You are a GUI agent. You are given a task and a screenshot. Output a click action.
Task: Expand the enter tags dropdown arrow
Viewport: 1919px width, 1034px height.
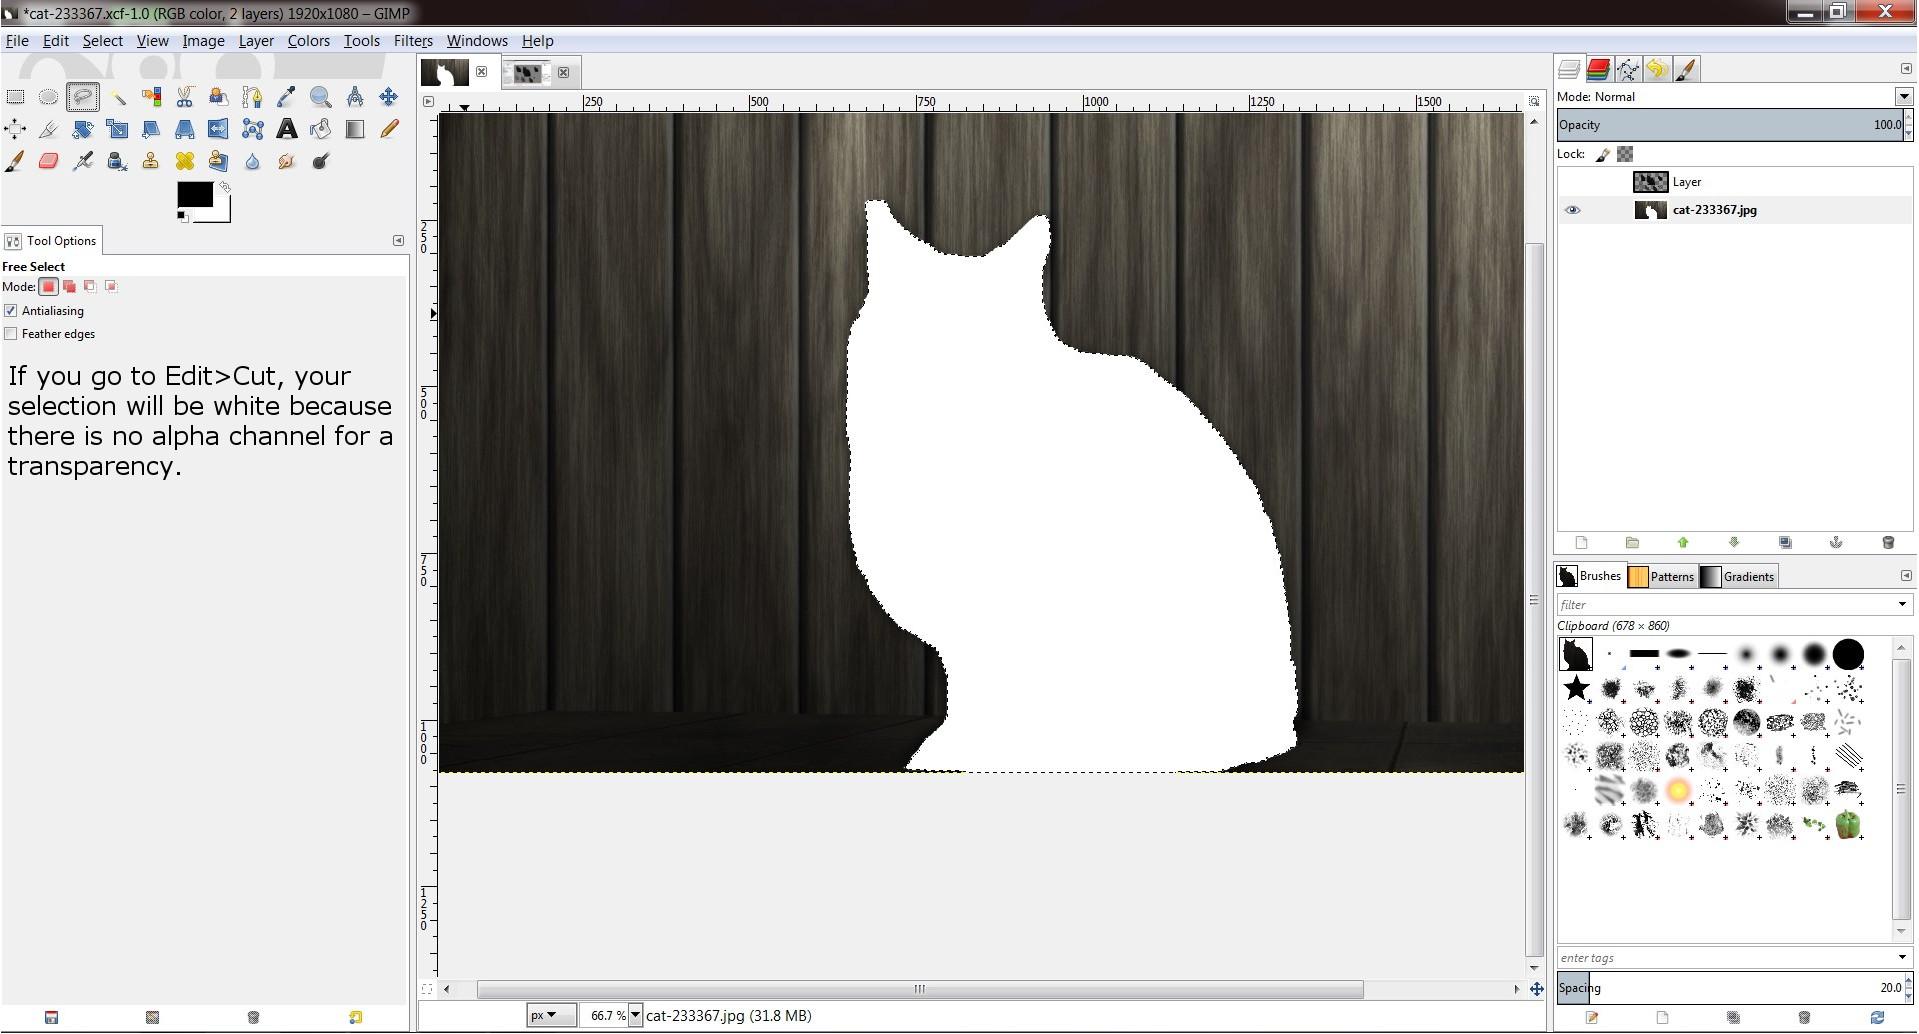[1902, 958]
